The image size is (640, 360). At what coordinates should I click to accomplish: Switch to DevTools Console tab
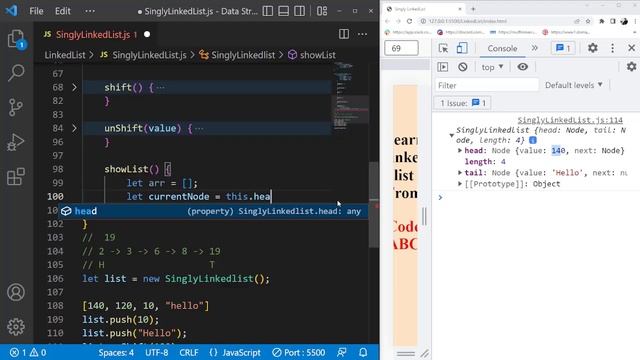point(502,48)
